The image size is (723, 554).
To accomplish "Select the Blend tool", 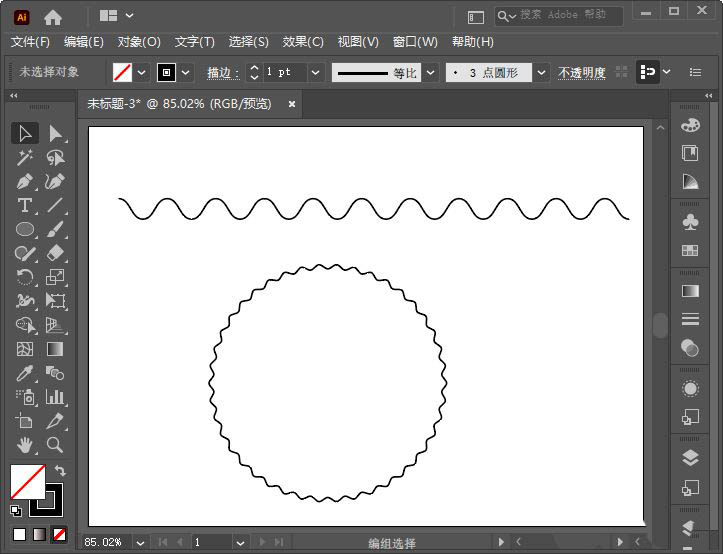I will [x=55, y=373].
